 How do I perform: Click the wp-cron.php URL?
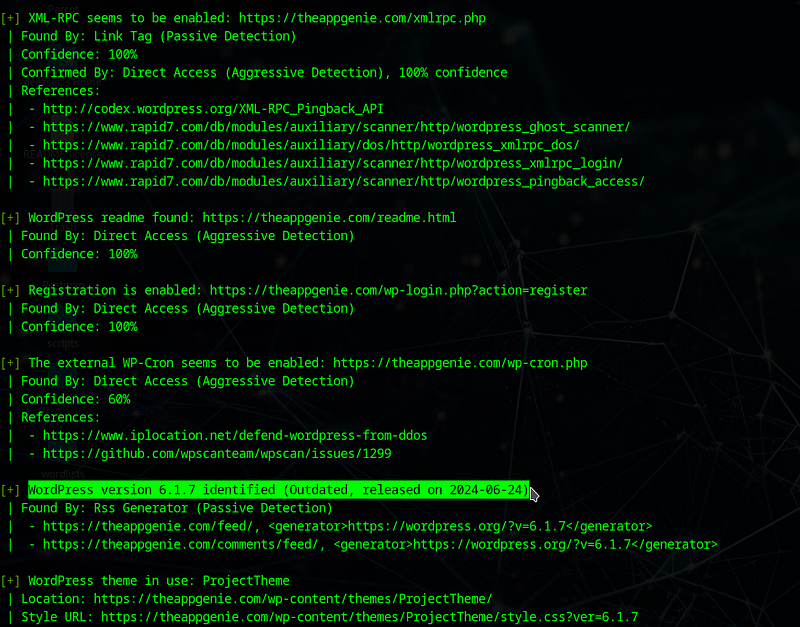(460, 363)
